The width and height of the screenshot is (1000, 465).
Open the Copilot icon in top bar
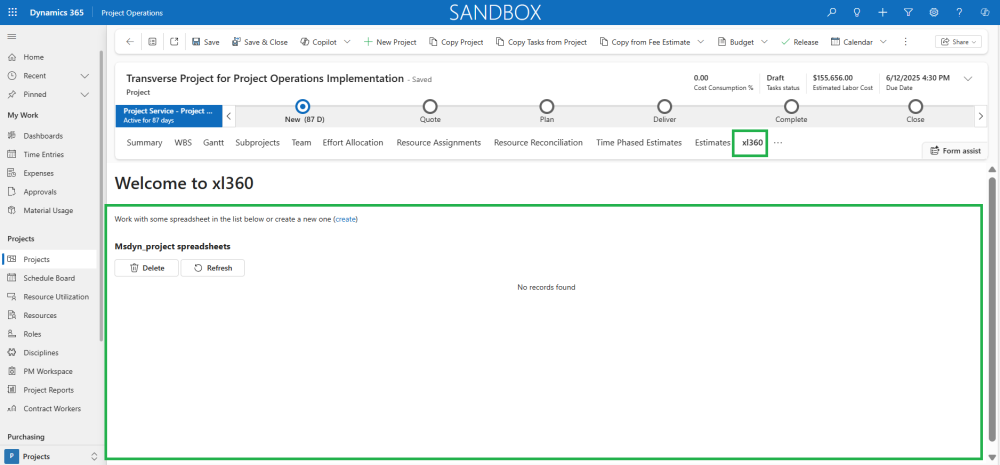click(985, 12)
